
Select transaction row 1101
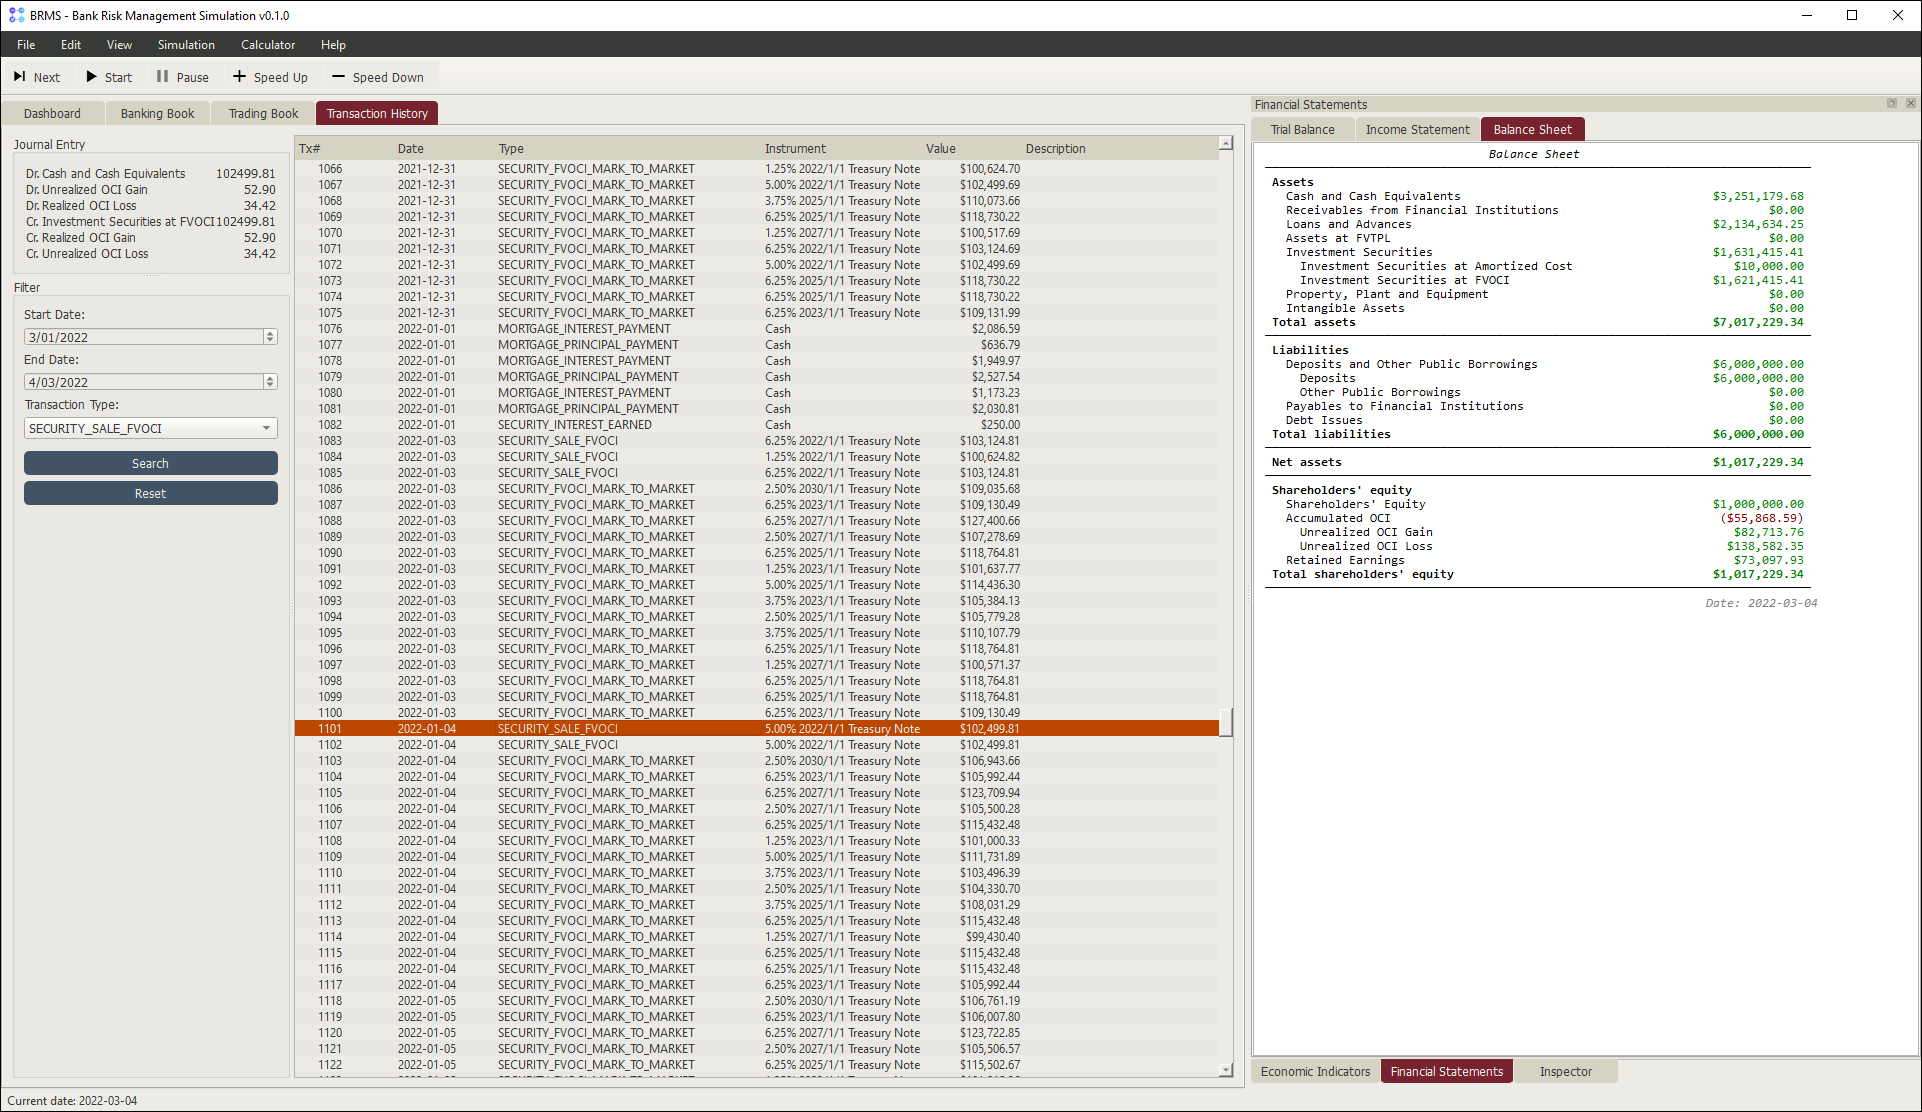pos(757,729)
